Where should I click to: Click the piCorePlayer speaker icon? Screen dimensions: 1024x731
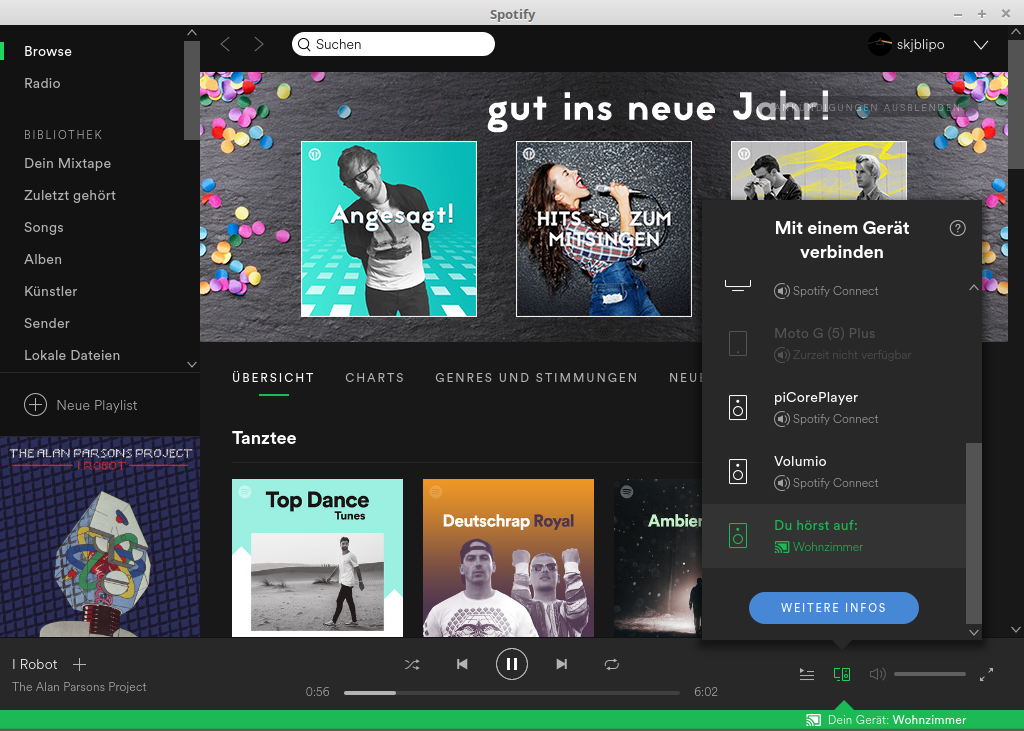(x=738, y=408)
